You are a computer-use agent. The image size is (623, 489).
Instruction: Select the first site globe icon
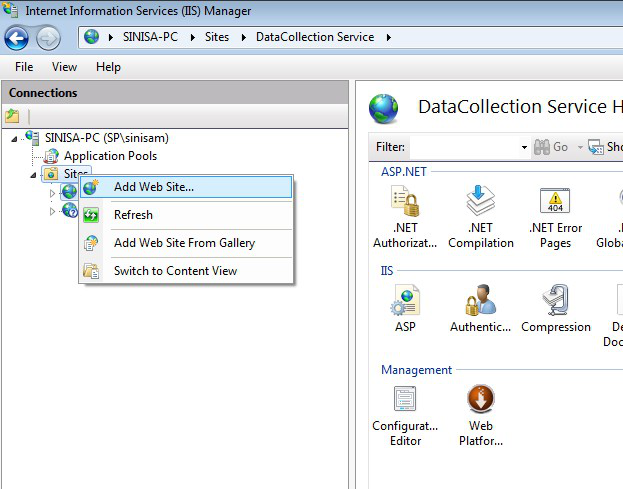70,191
